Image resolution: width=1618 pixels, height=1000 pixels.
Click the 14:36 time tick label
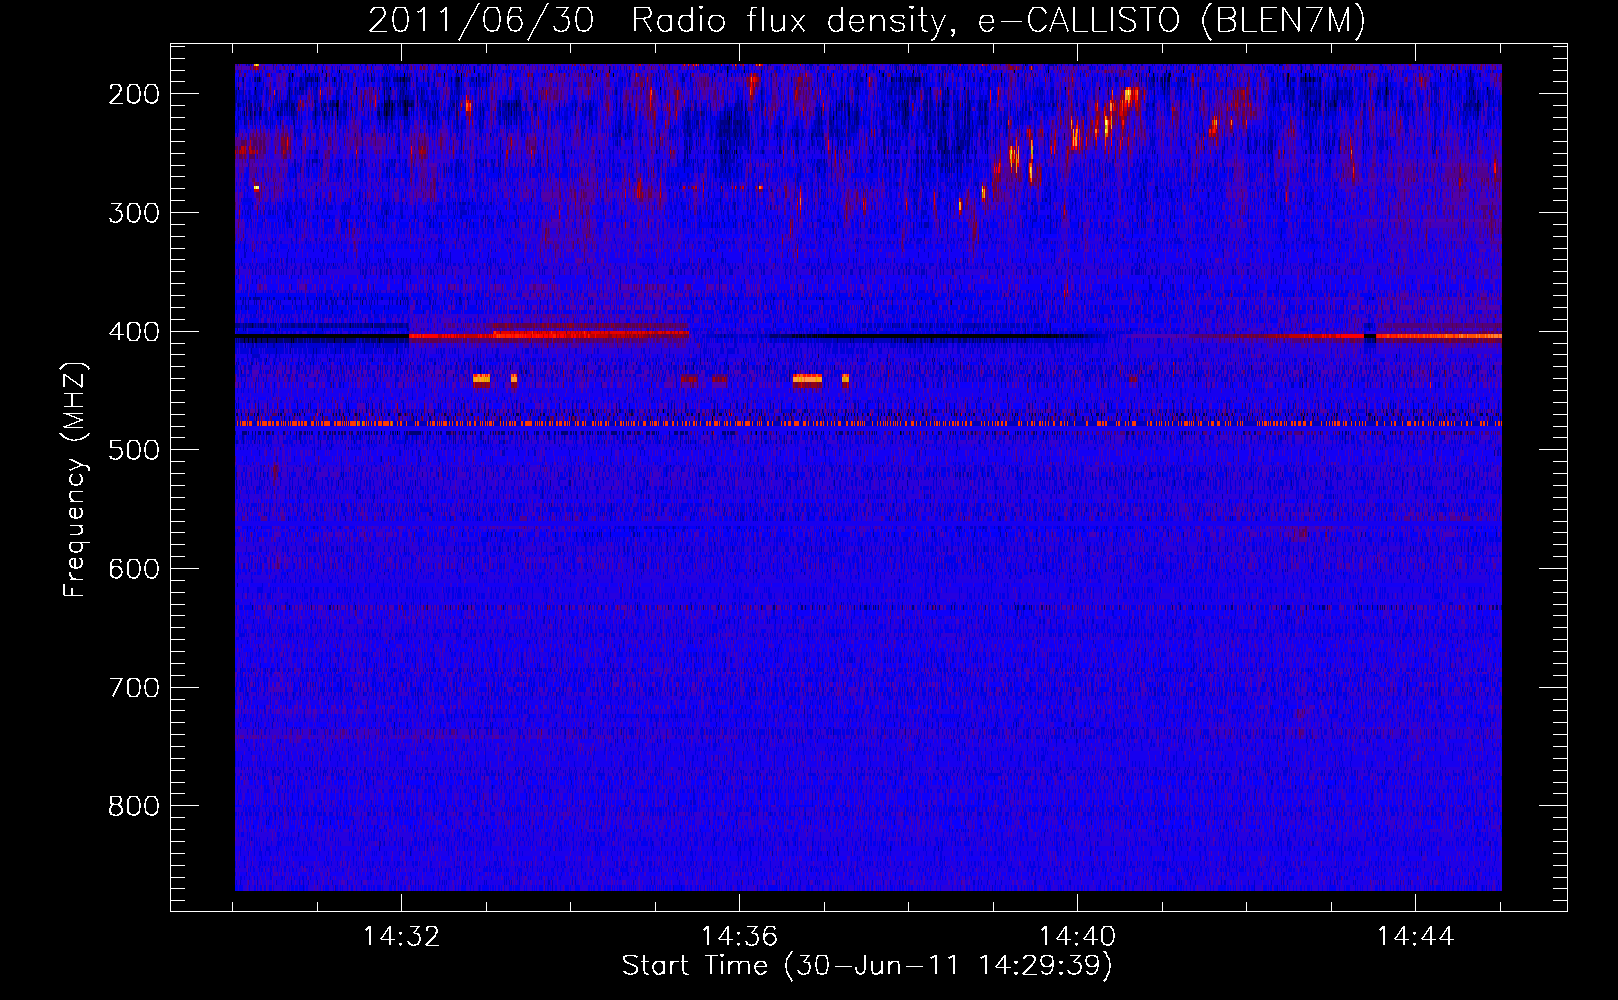[740, 937]
